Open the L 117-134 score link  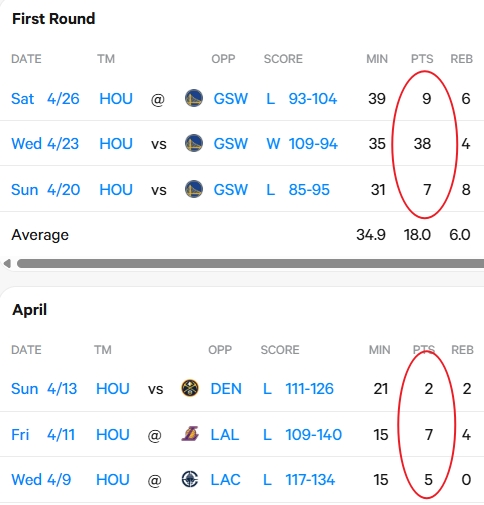299,480
